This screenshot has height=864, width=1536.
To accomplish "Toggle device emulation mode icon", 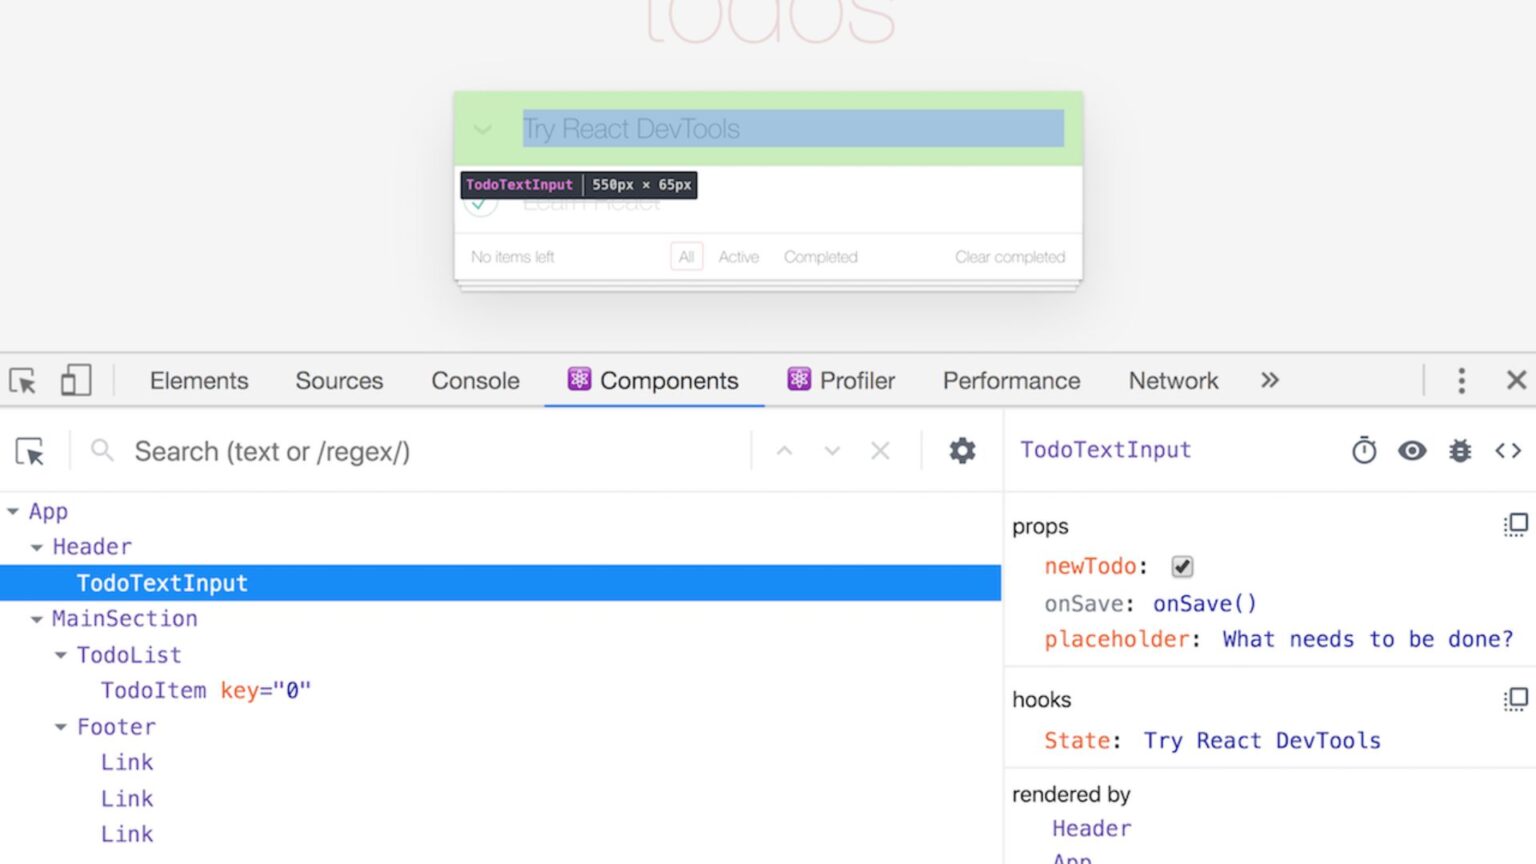I will pos(76,380).
